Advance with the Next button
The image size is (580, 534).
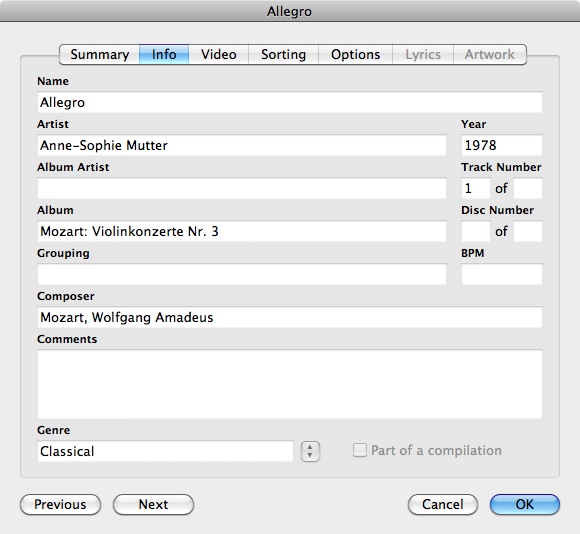(153, 504)
